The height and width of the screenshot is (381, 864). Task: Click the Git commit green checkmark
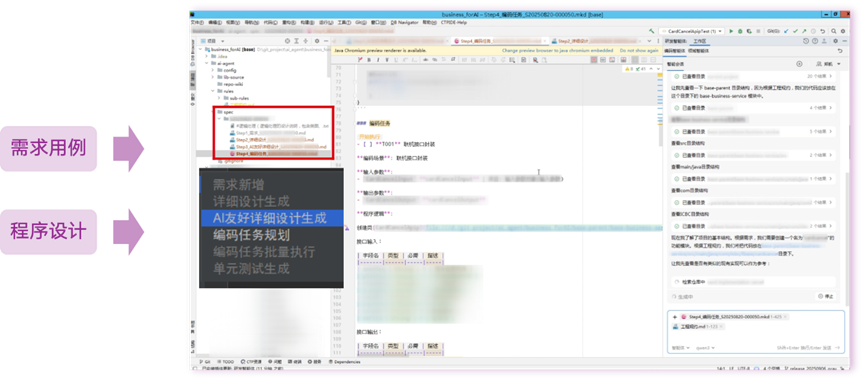[x=795, y=31]
